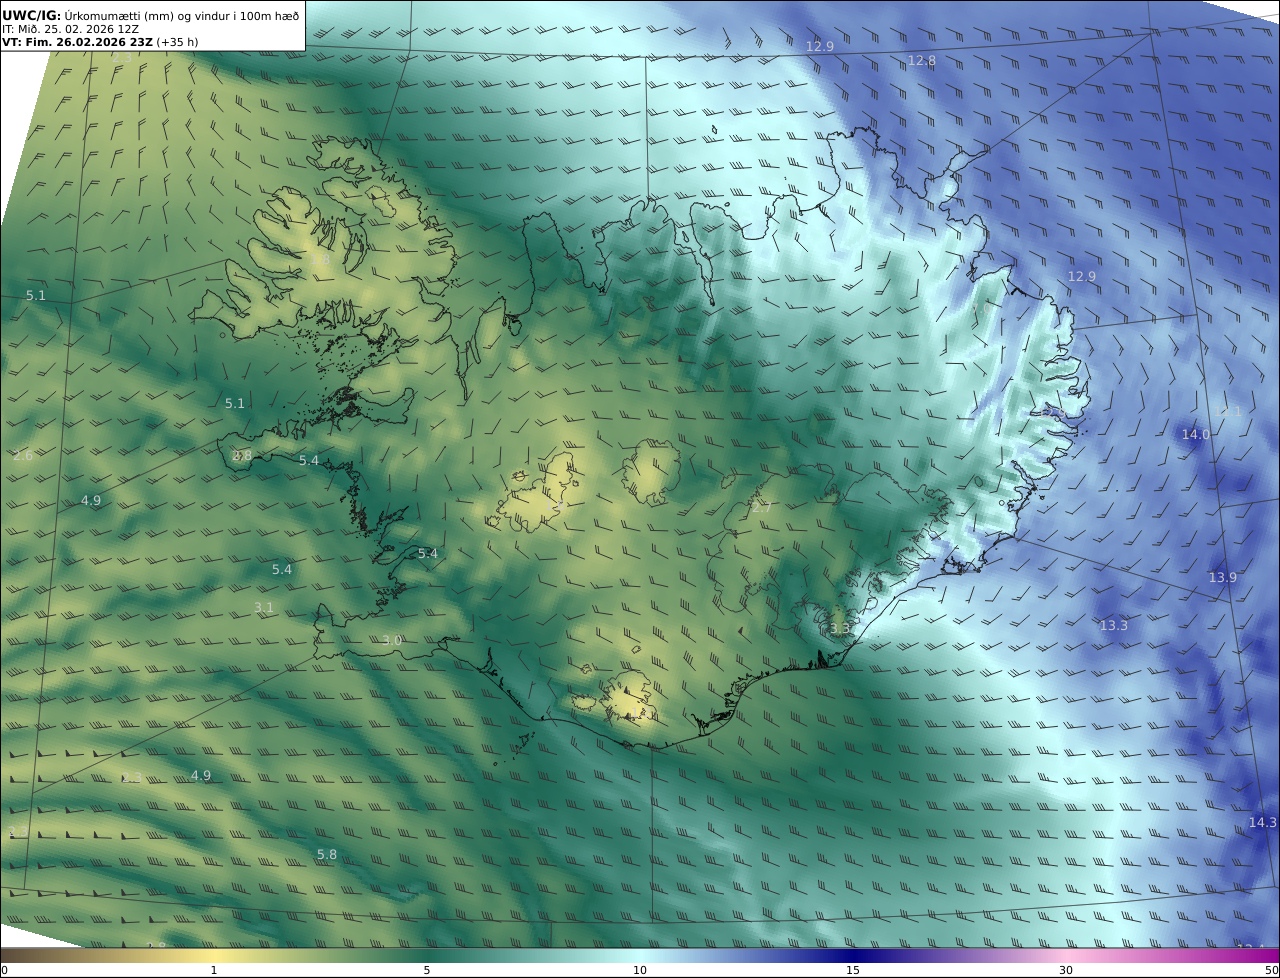Image resolution: width=1280 pixels, height=978 pixels.
Task: Click the 5.8 value label
Action: 327,854
